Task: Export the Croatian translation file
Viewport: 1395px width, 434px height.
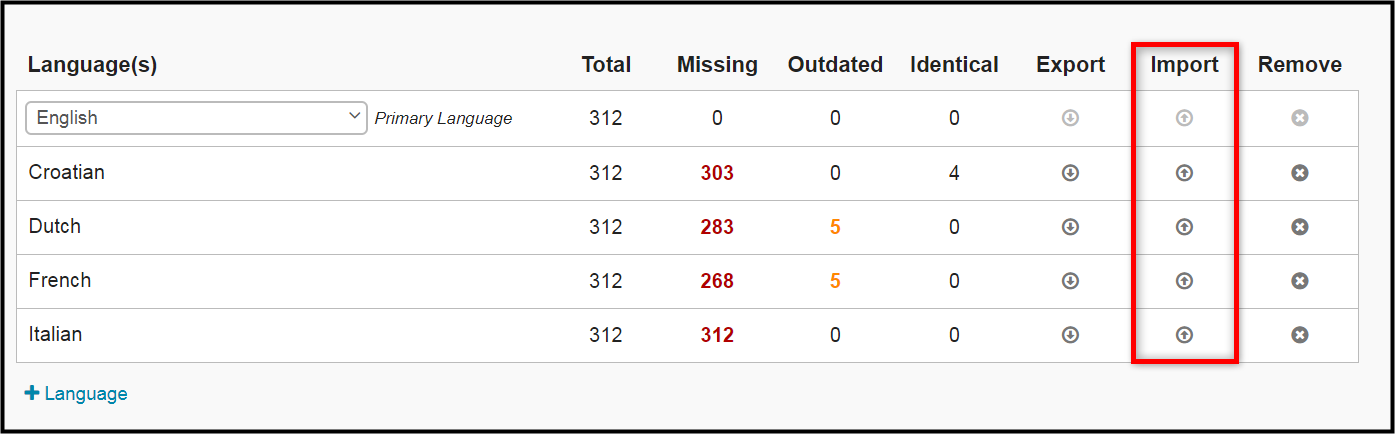Action: (x=1070, y=173)
